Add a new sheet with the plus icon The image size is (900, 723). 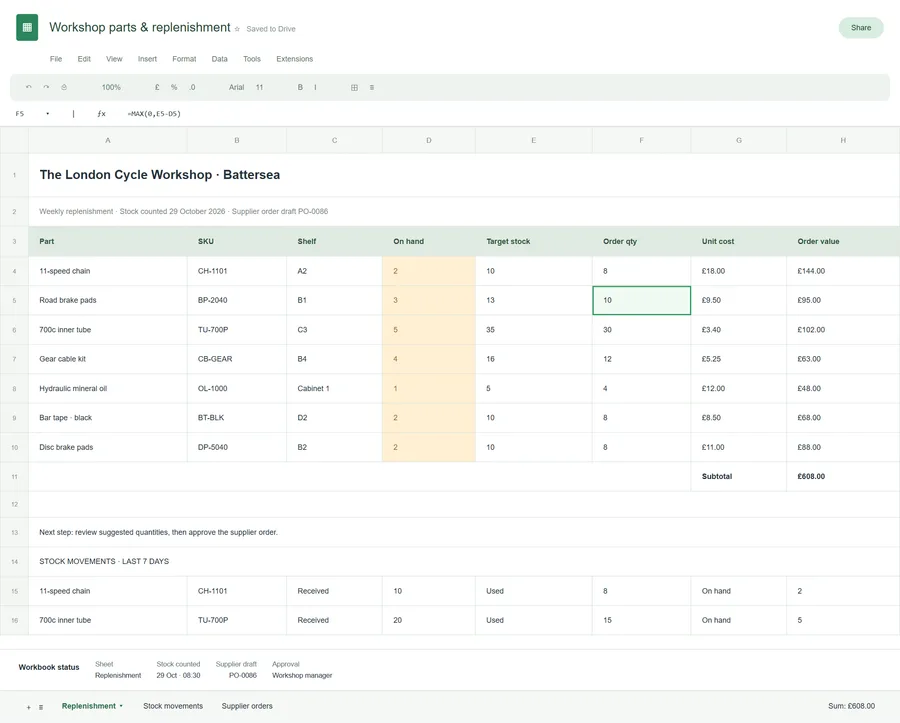[x=29, y=707]
